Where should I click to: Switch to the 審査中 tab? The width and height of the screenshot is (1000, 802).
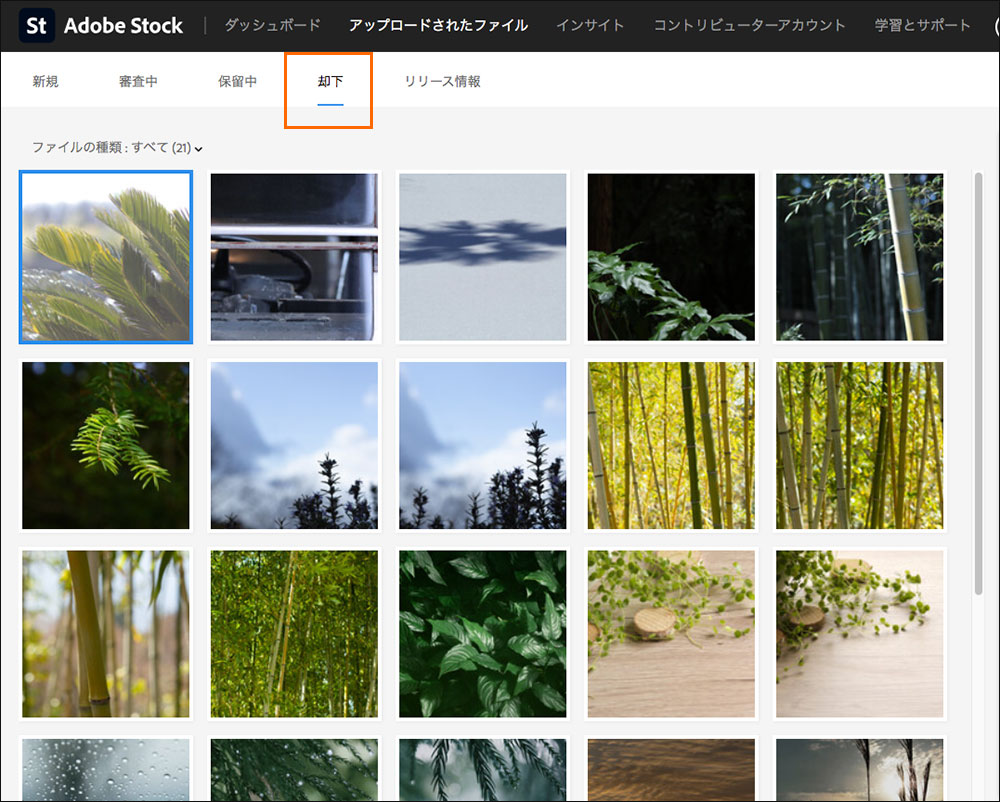coord(138,81)
